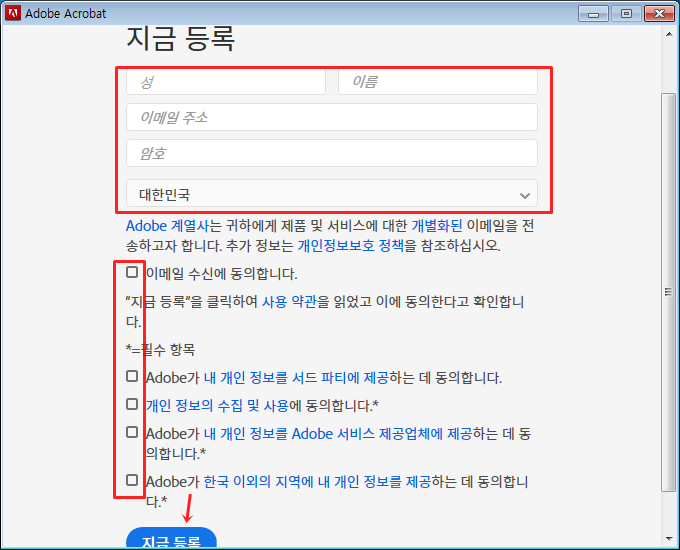Open the 대한민국 country dropdown
This screenshot has width=680, height=550.
(332, 193)
